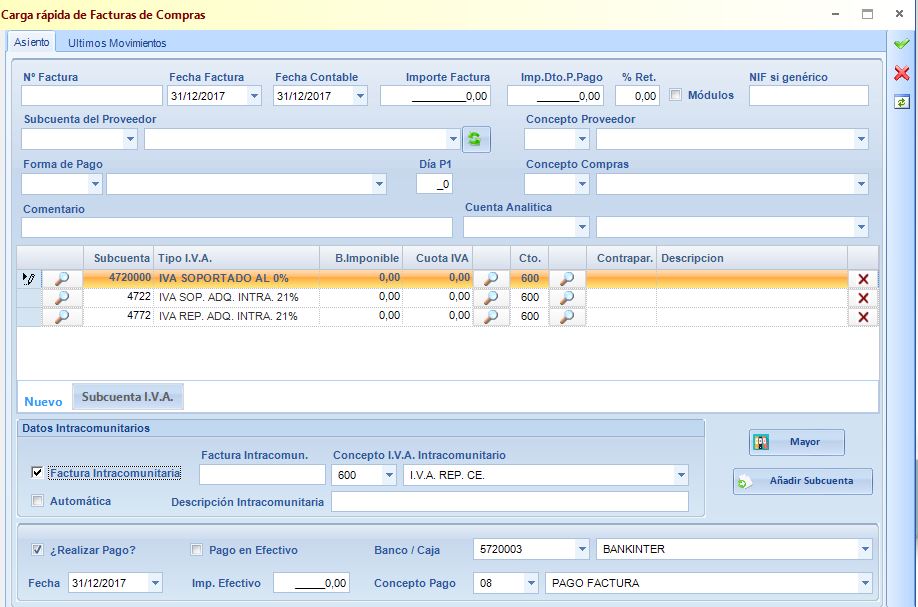Open the Concepto I.V.A. Intracomunitario 600 dropdown

(x=389, y=475)
